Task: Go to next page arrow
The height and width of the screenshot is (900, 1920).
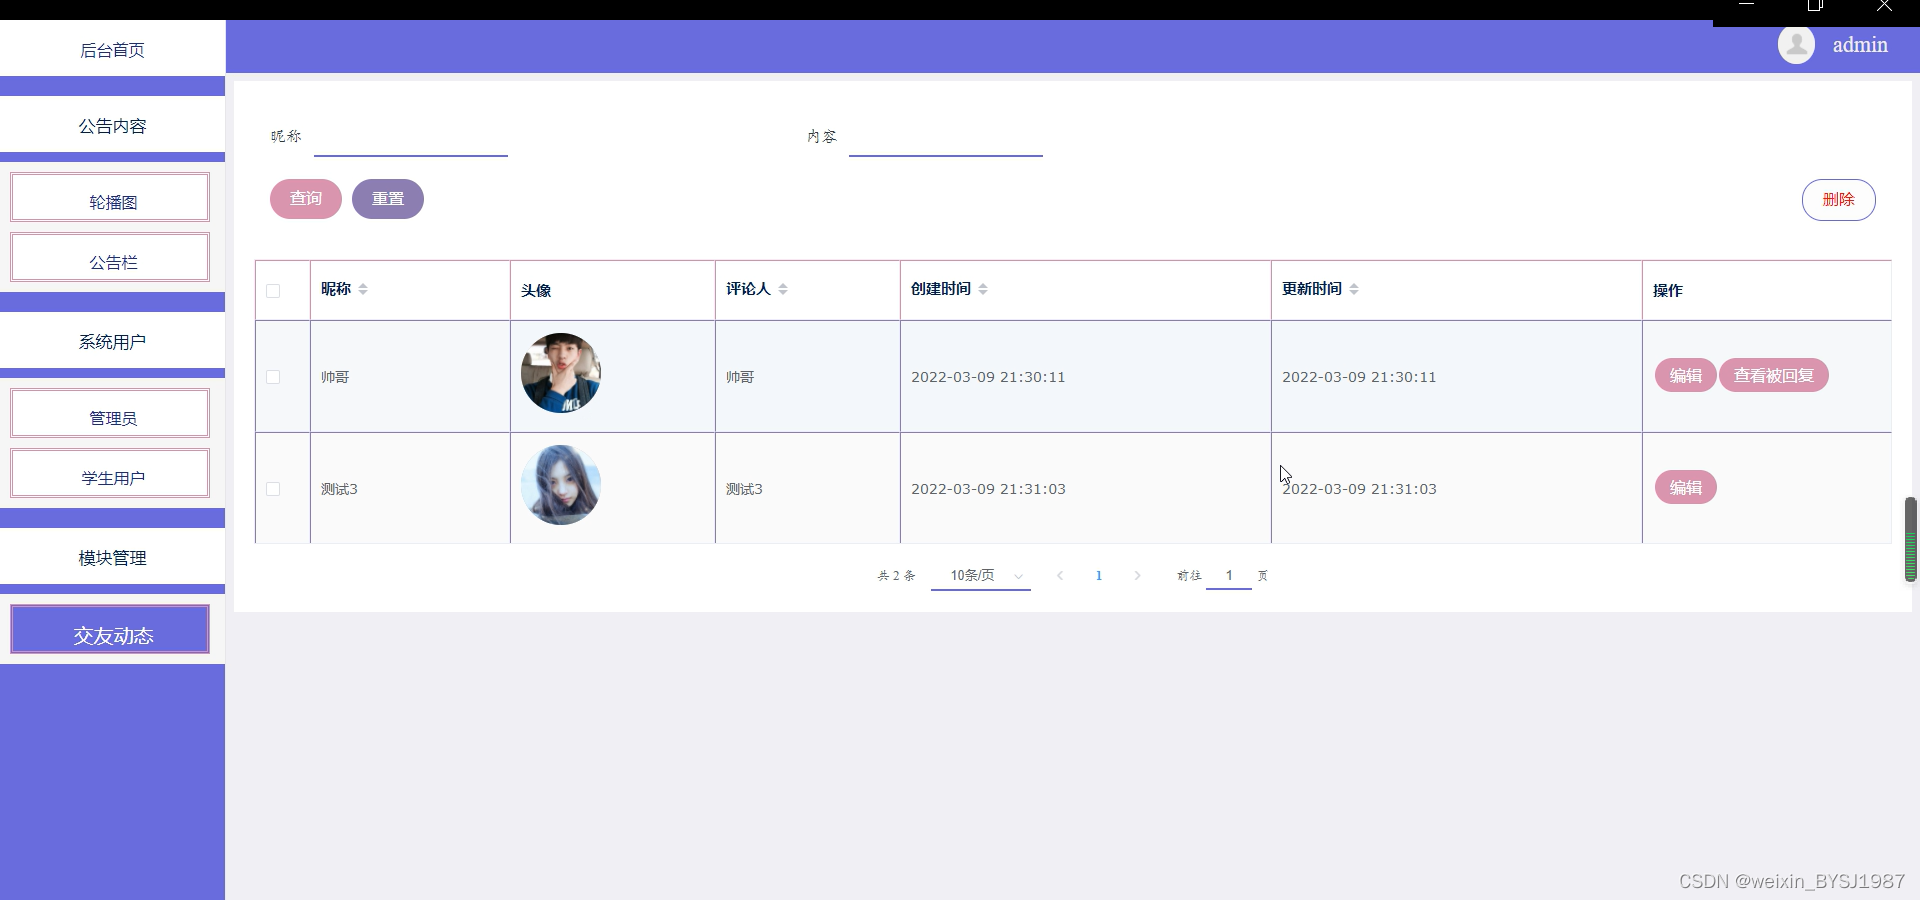Action: 1137,575
